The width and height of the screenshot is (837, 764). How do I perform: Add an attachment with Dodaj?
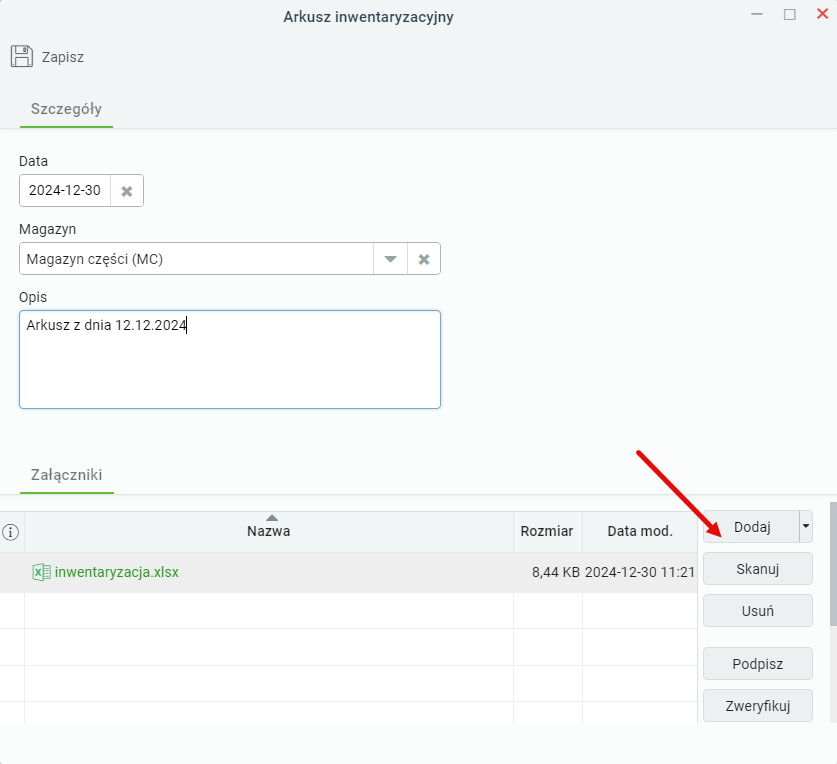tap(752, 526)
